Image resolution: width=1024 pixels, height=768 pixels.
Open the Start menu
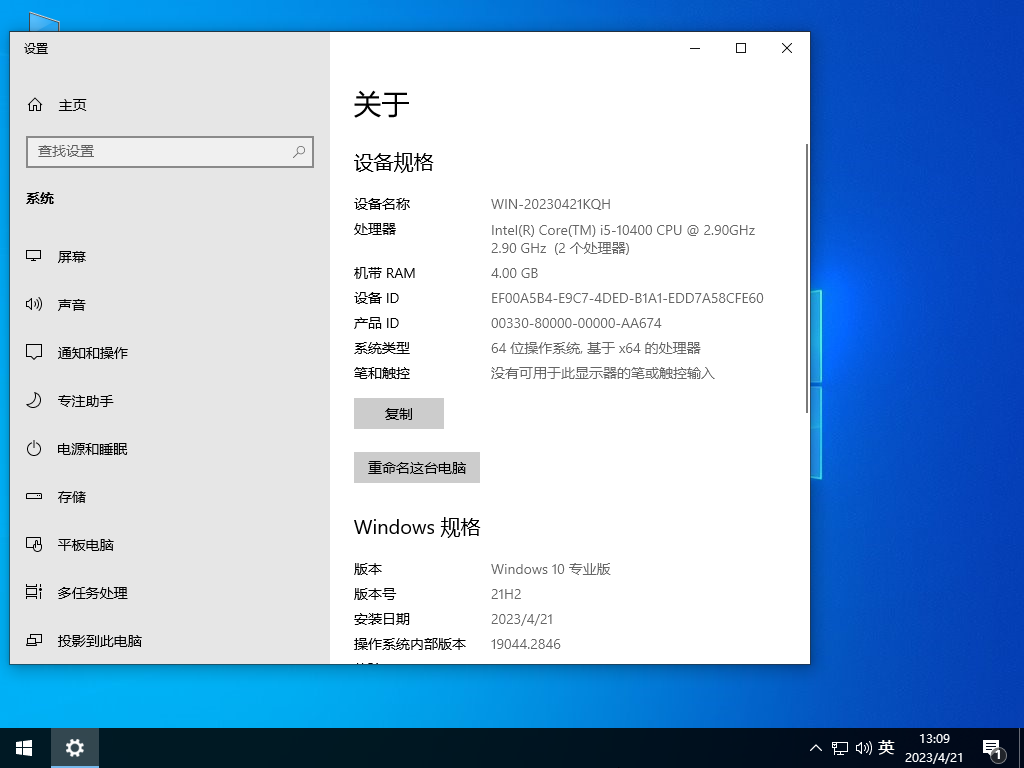point(22,748)
